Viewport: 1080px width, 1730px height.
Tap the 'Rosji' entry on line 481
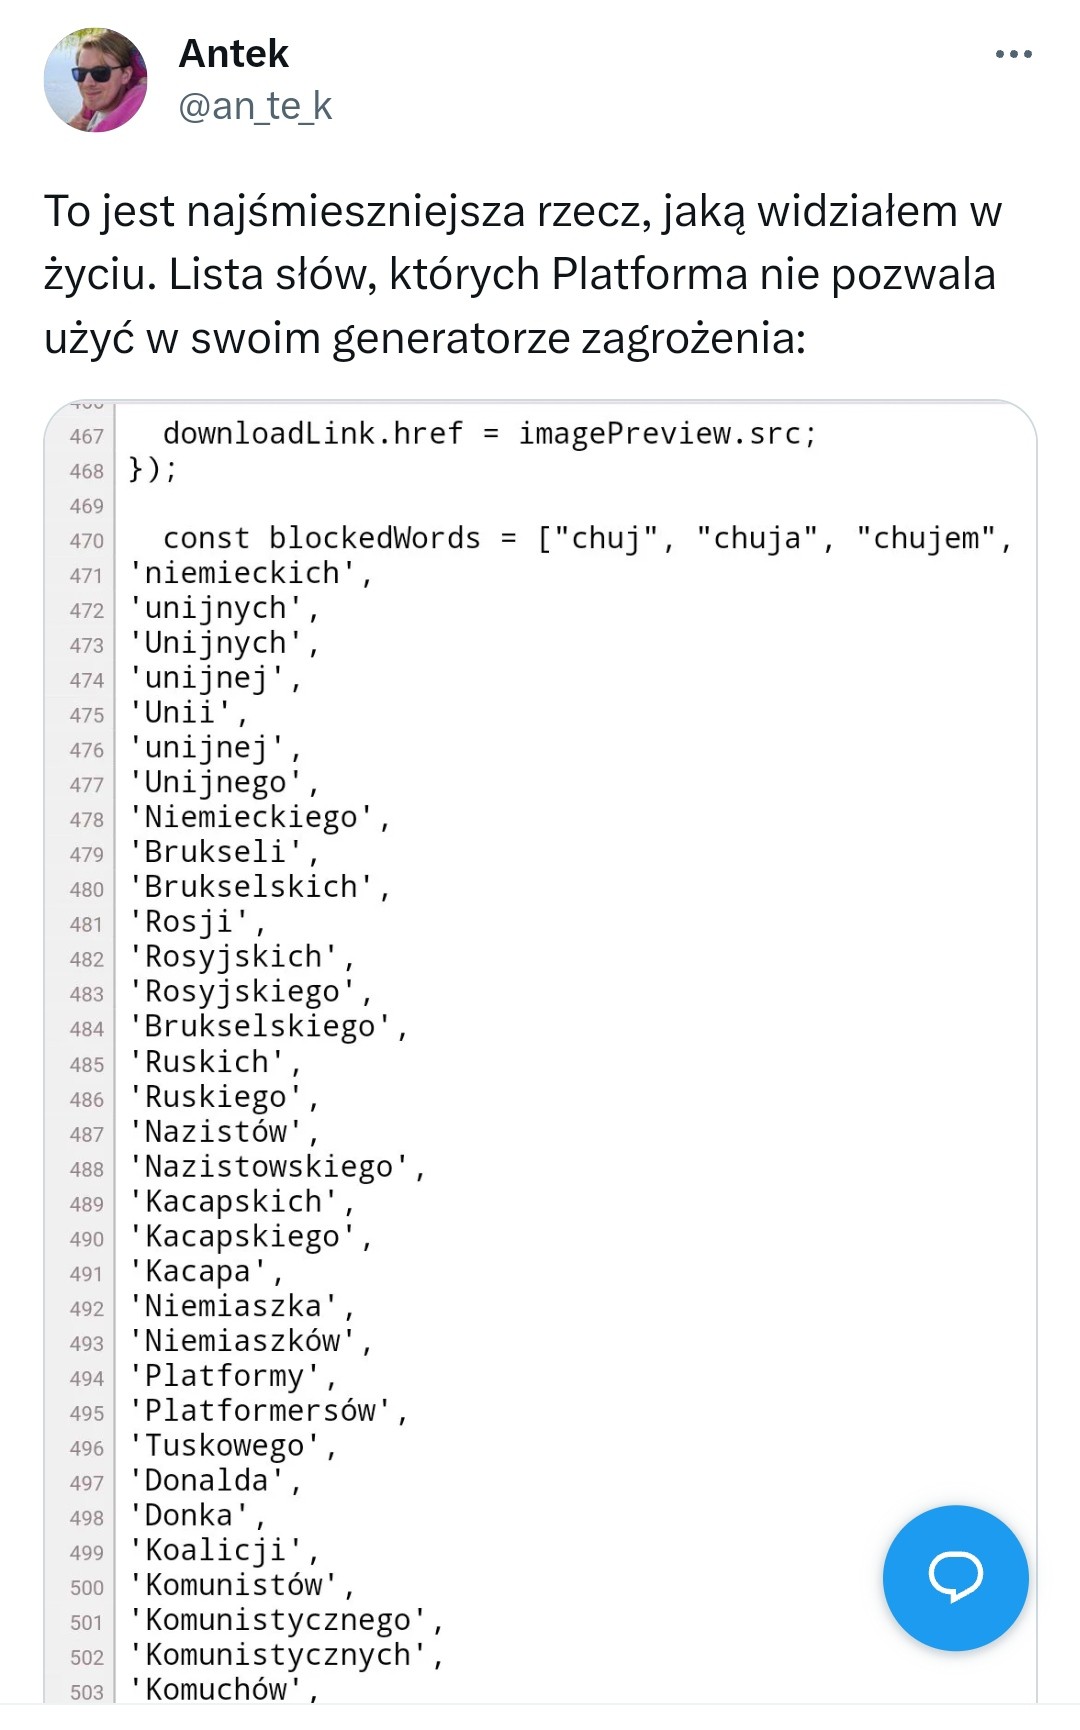(197, 922)
